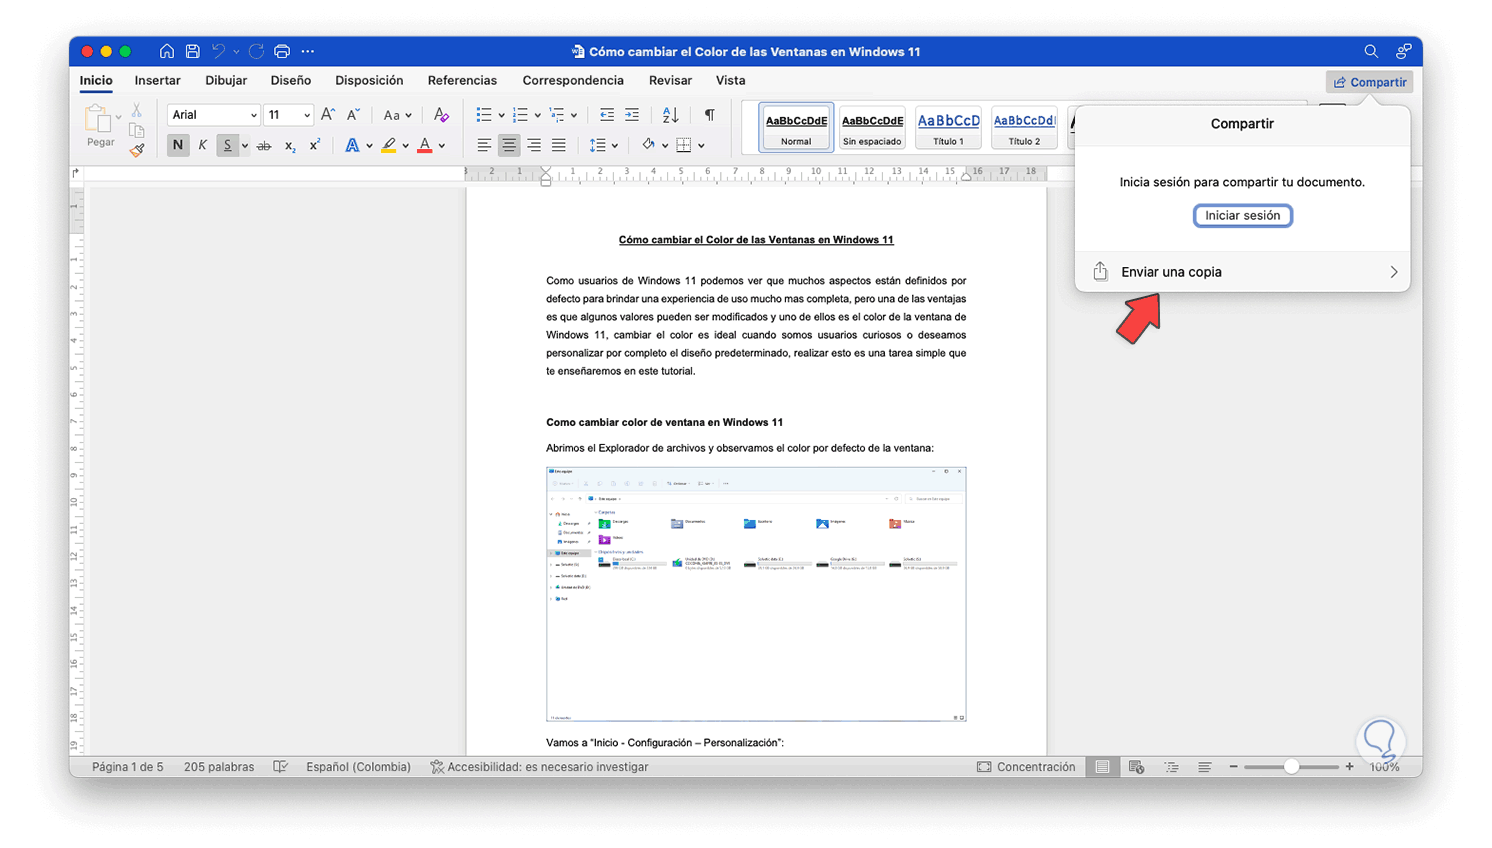Screen dimensions: 1492x848
Task: Clear all formatting with eraser A icon
Action: [441, 115]
